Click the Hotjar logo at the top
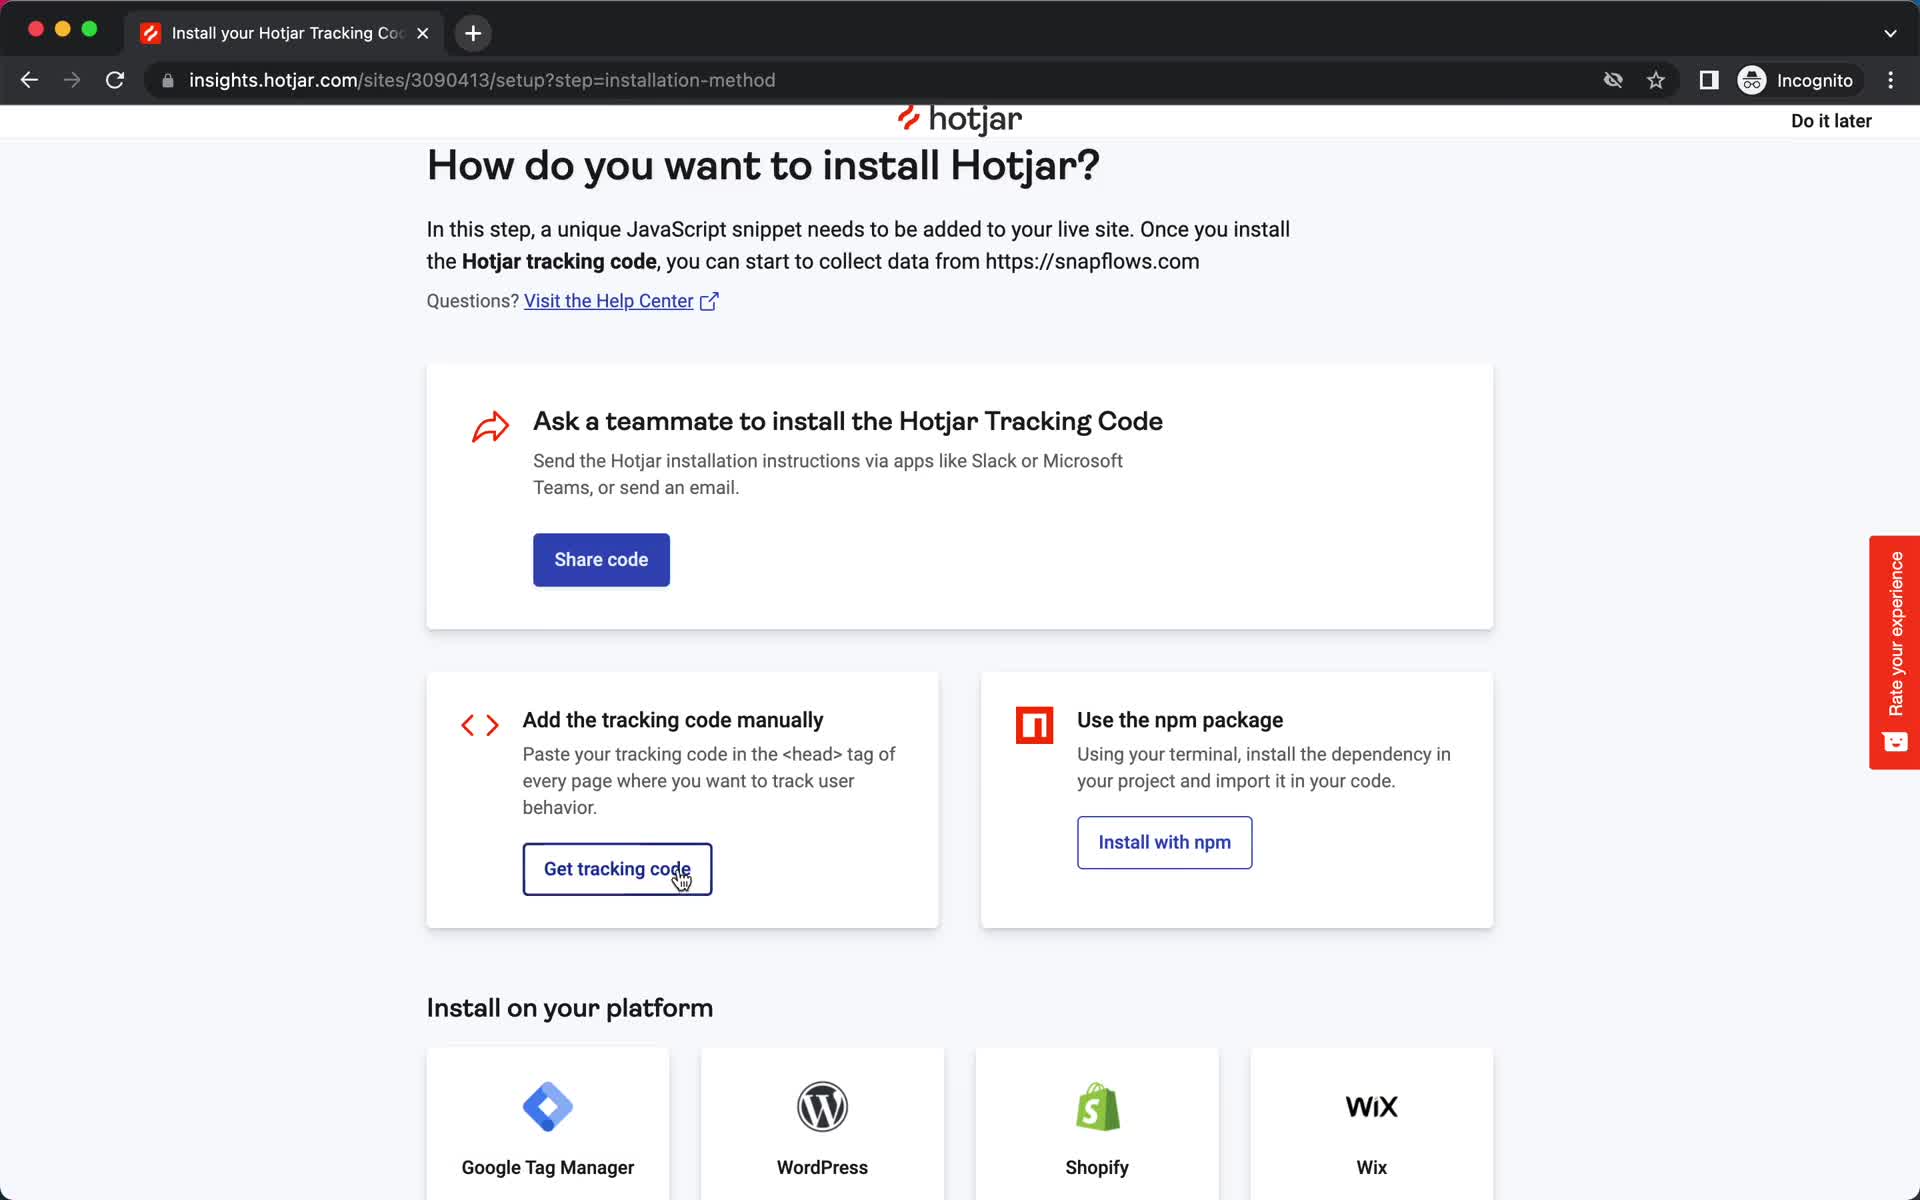Screen dimensions: 1920x1200 click(x=958, y=119)
